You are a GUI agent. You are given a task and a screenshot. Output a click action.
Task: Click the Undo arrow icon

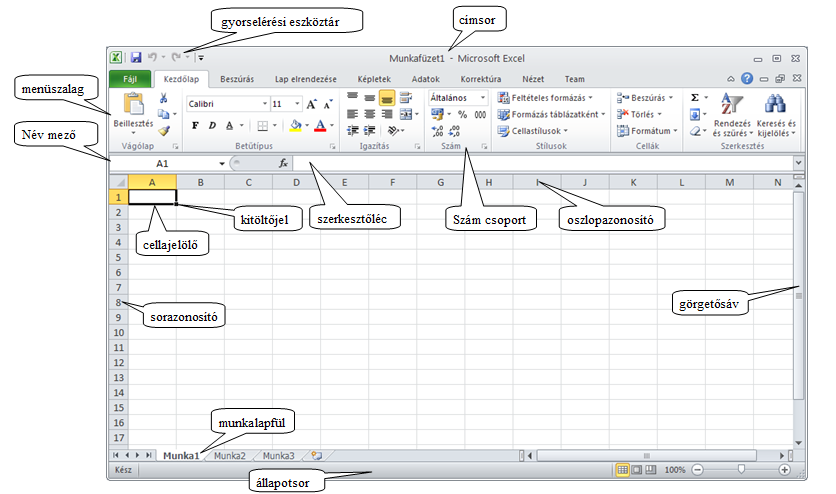point(152,57)
